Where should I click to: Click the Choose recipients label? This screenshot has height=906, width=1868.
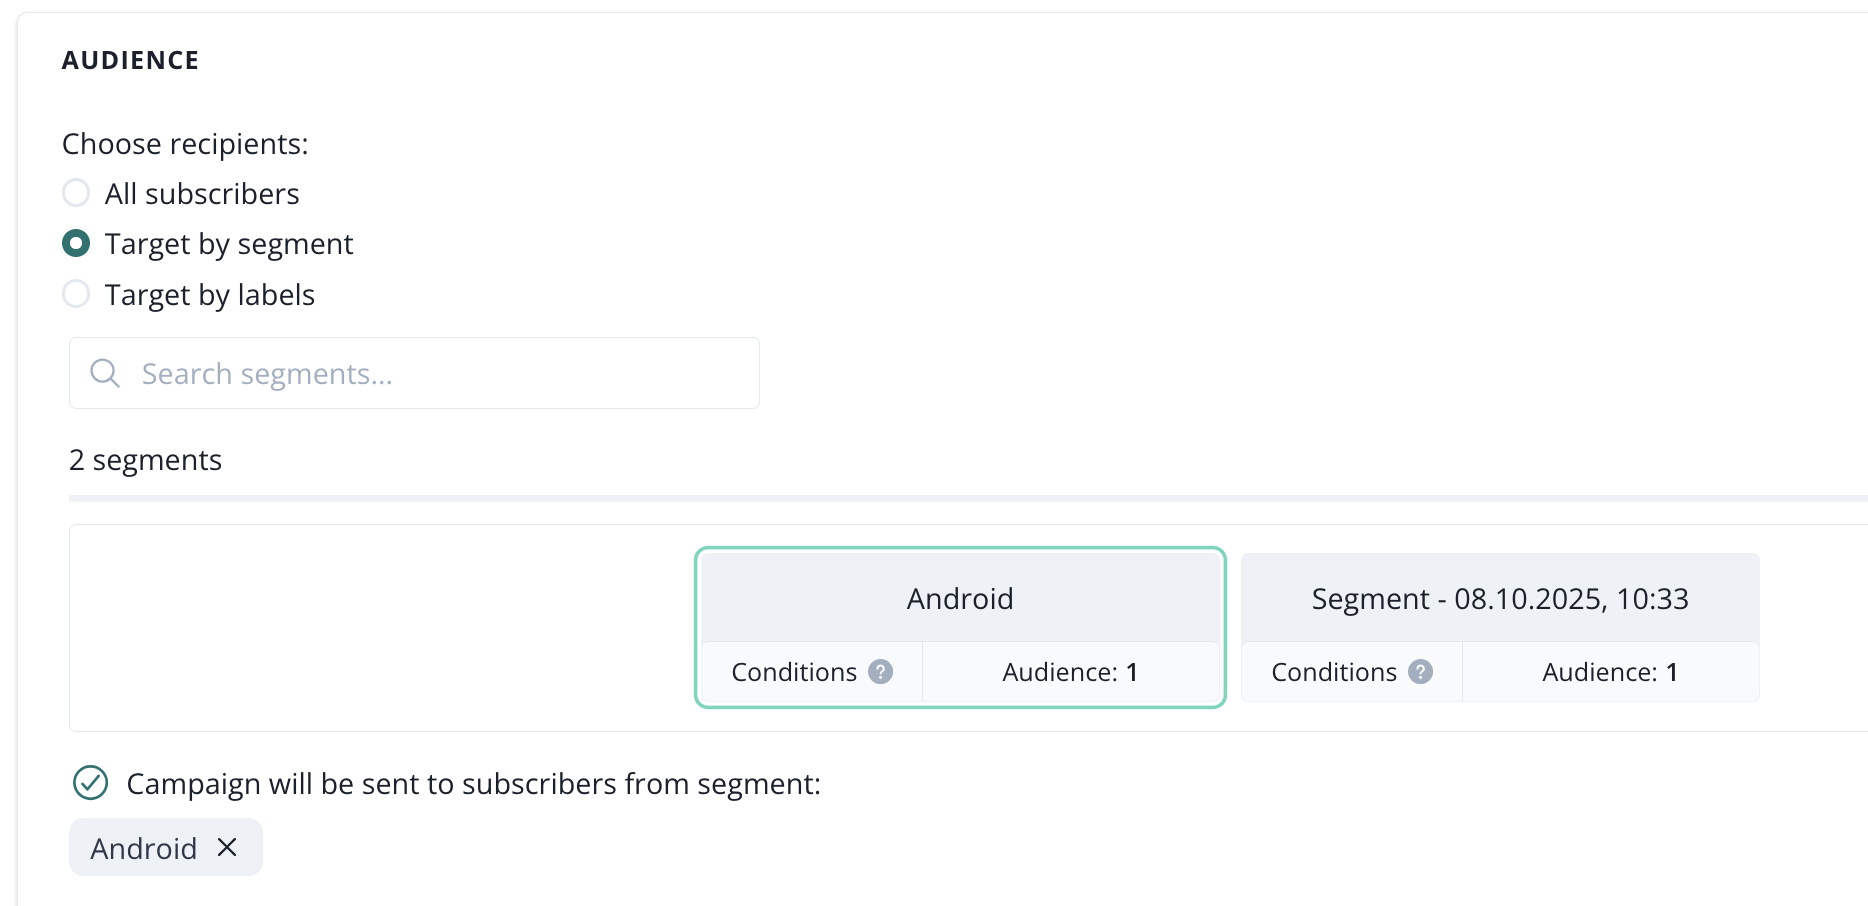pyautogui.click(x=185, y=144)
